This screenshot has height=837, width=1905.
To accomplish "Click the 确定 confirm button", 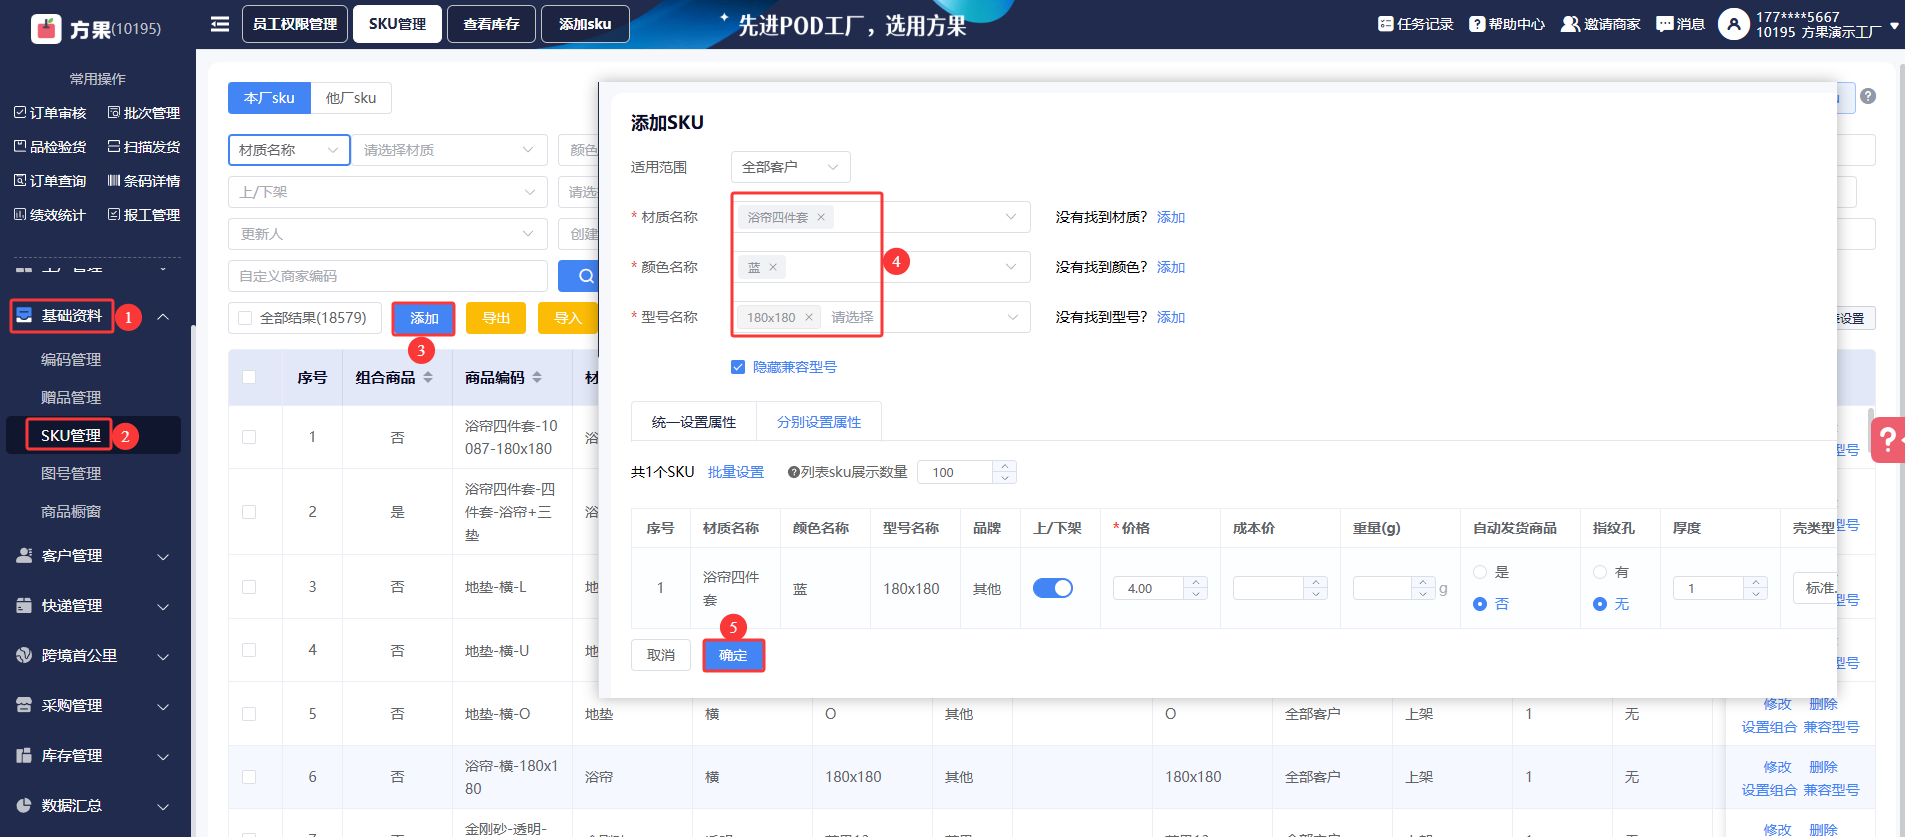I will click(733, 655).
